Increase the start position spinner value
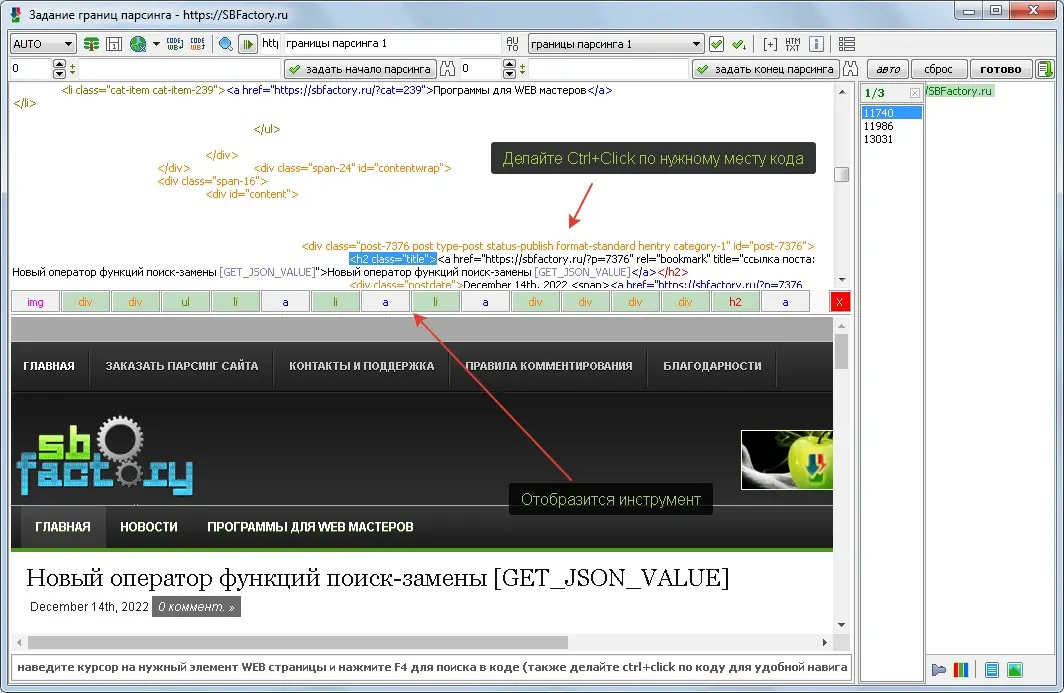Screen dimensions: 1064x693 59,64
